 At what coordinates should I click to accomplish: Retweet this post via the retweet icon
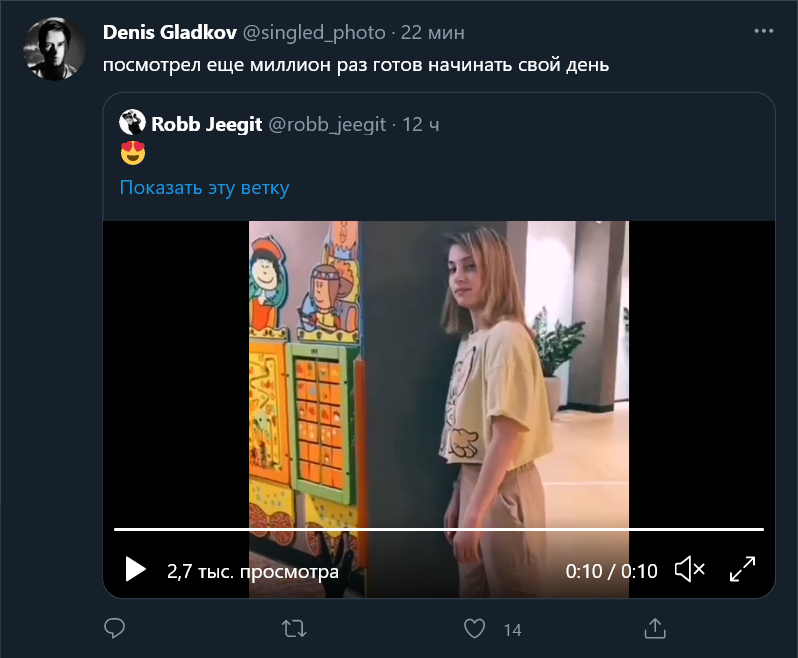coord(295,628)
